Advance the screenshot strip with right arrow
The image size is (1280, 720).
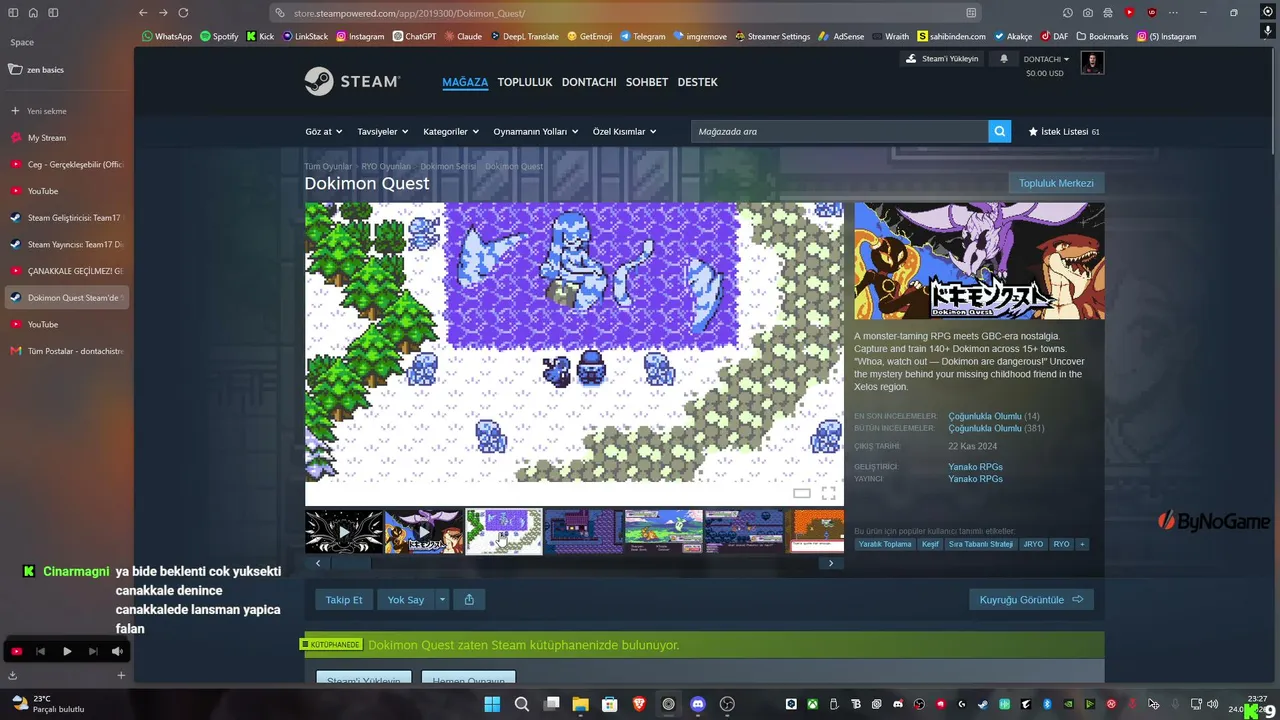(830, 563)
